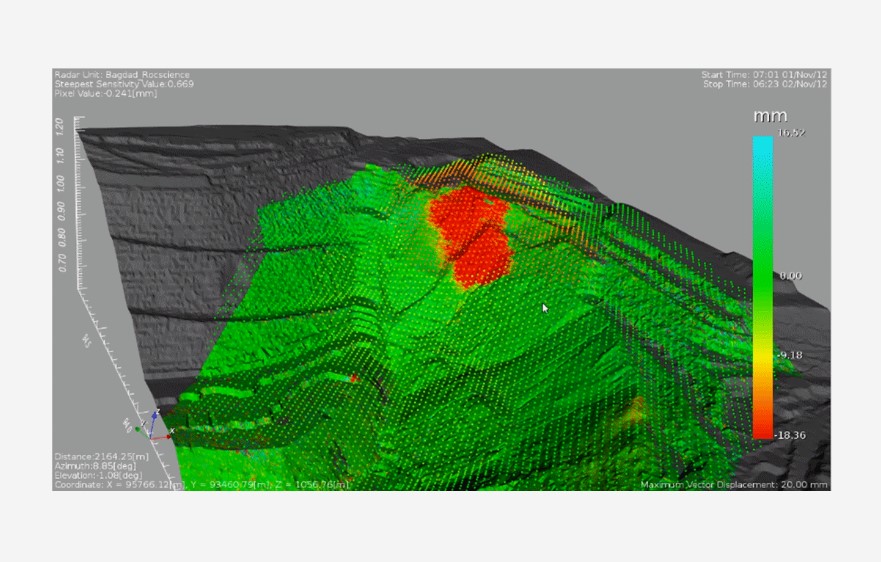
Task: Click the 'Pixel Value:-0.241[mm]' readout
Action: pos(106,93)
